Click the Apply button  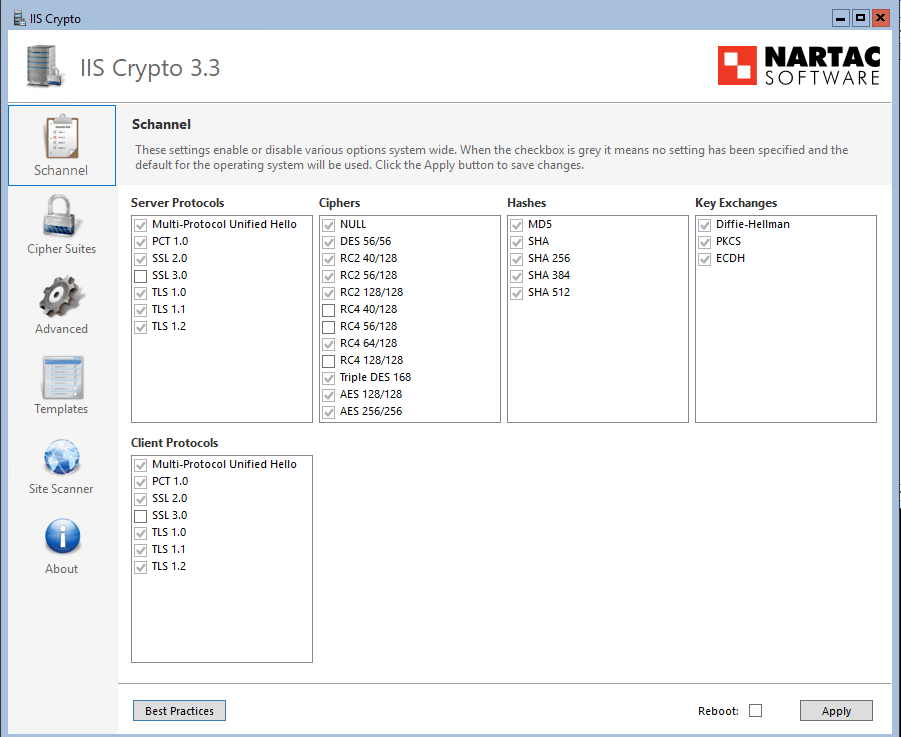tap(836, 711)
